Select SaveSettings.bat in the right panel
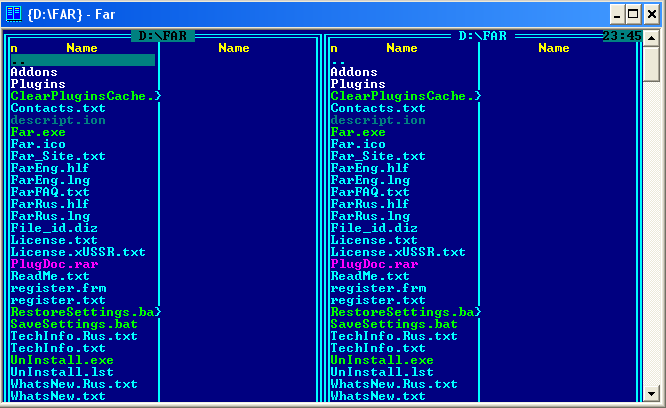The width and height of the screenshot is (666, 408). (394, 324)
